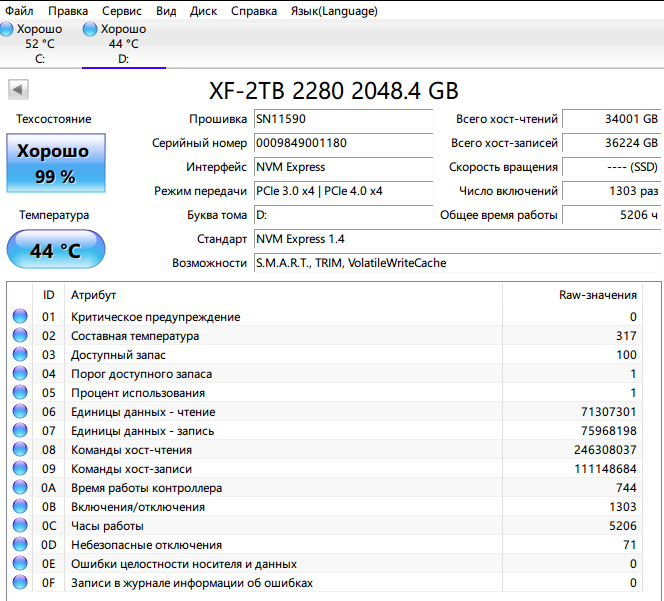The height and width of the screenshot is (601, 664).
Task: Open the Язык(Language) menu
Action: pyautogui.click(x=334, y=11)
